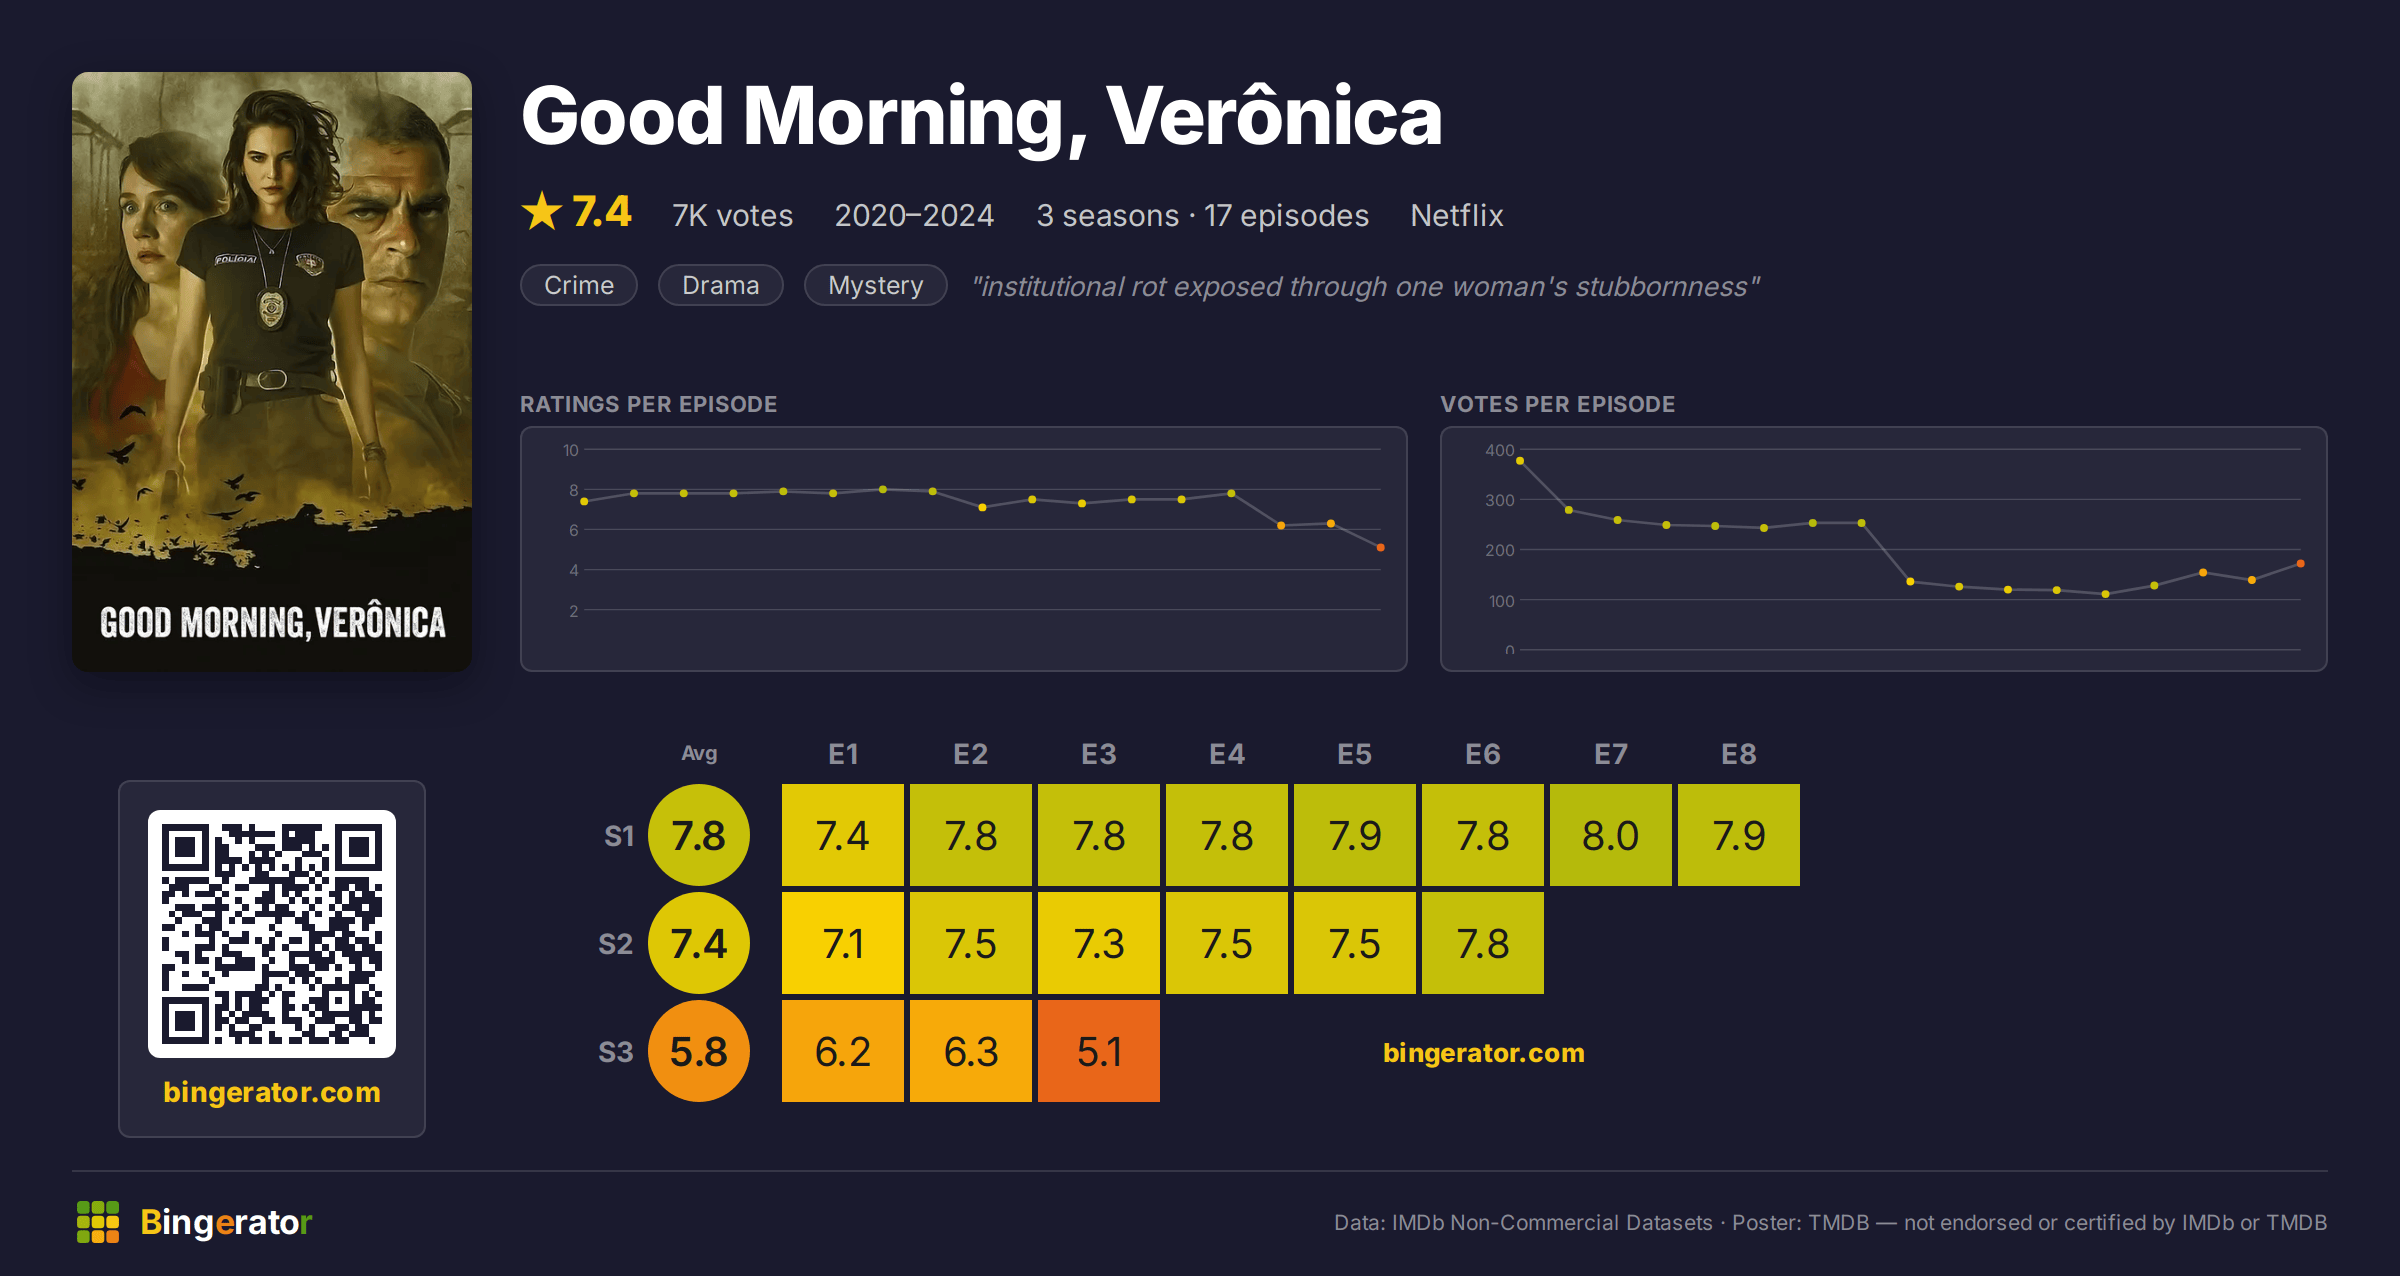Click the Bingerator grid logo icon
The image size is (2400, 1276).
click(x=98, y=1222)
